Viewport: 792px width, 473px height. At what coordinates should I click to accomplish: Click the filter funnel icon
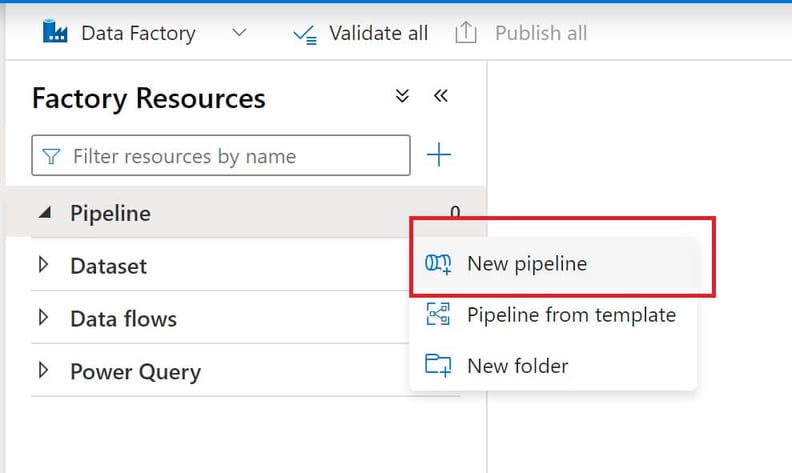tap(51, 156)
